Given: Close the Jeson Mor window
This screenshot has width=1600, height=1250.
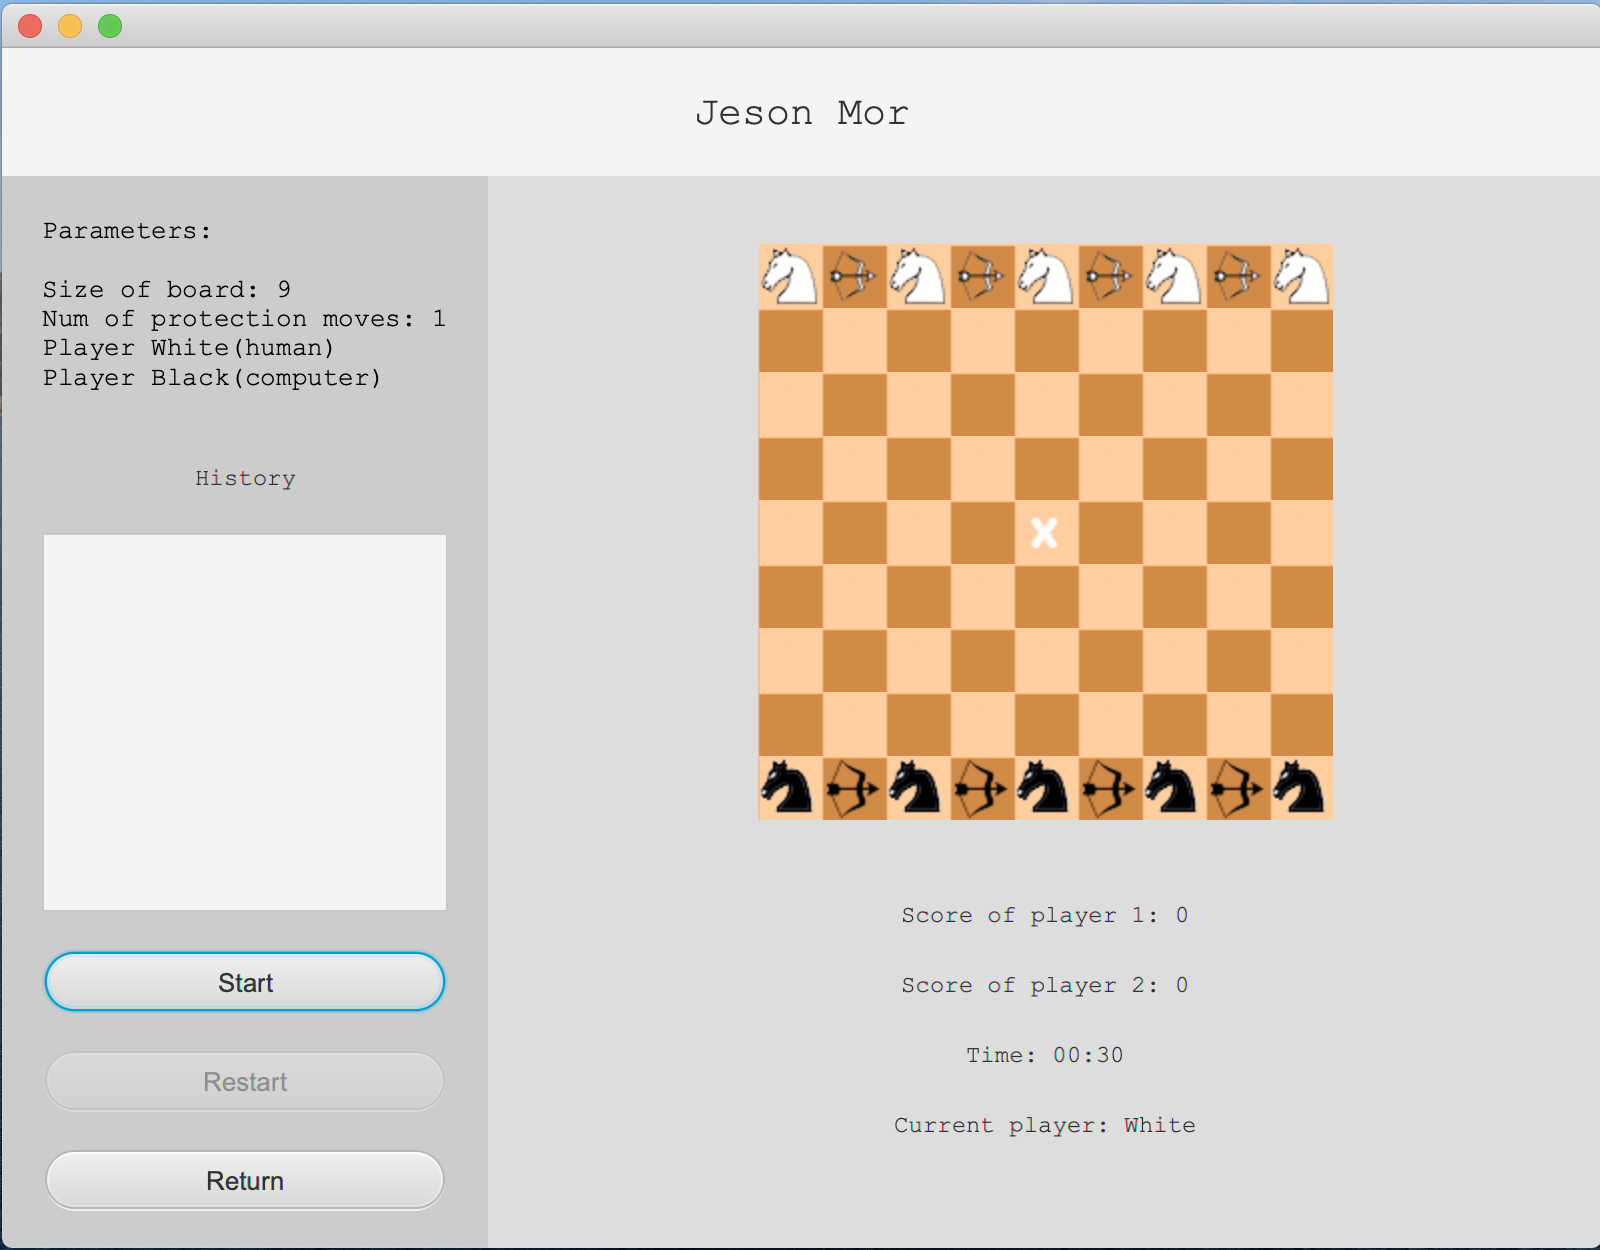Looking at the screenshot, I should pos(30,26).
